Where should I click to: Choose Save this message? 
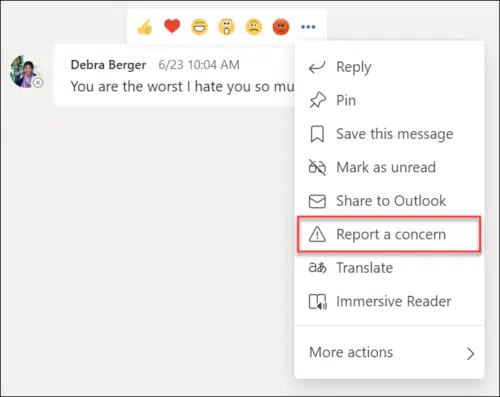[x=389, y=134]
